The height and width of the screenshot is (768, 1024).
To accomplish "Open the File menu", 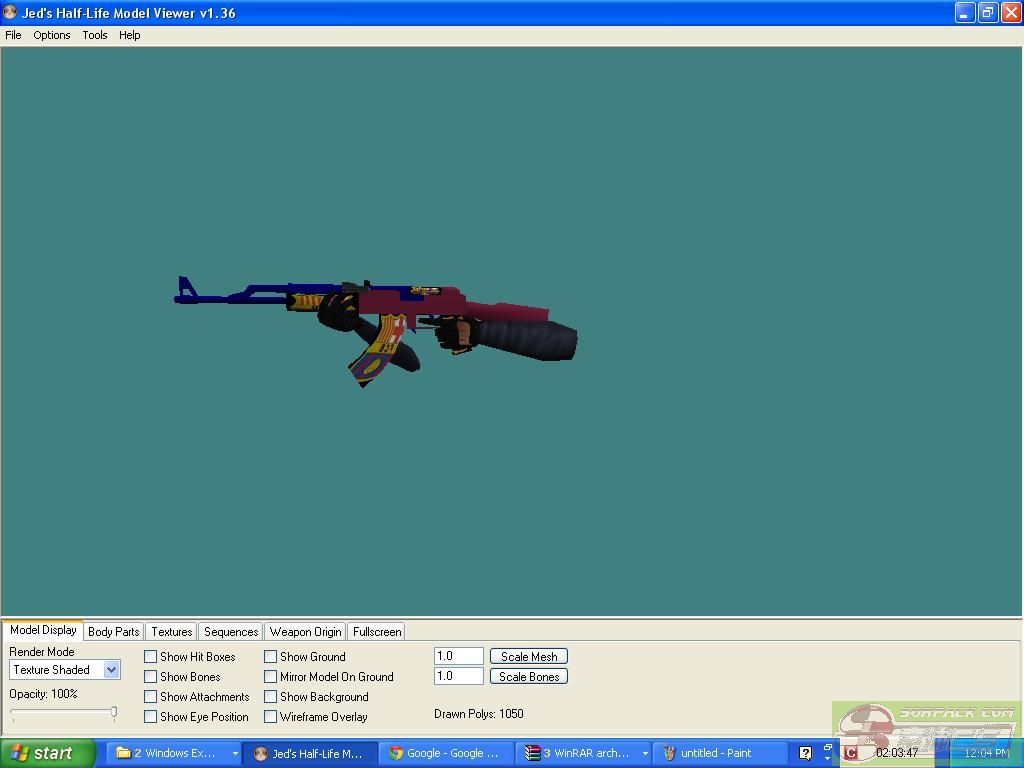I will coord(13,35).
